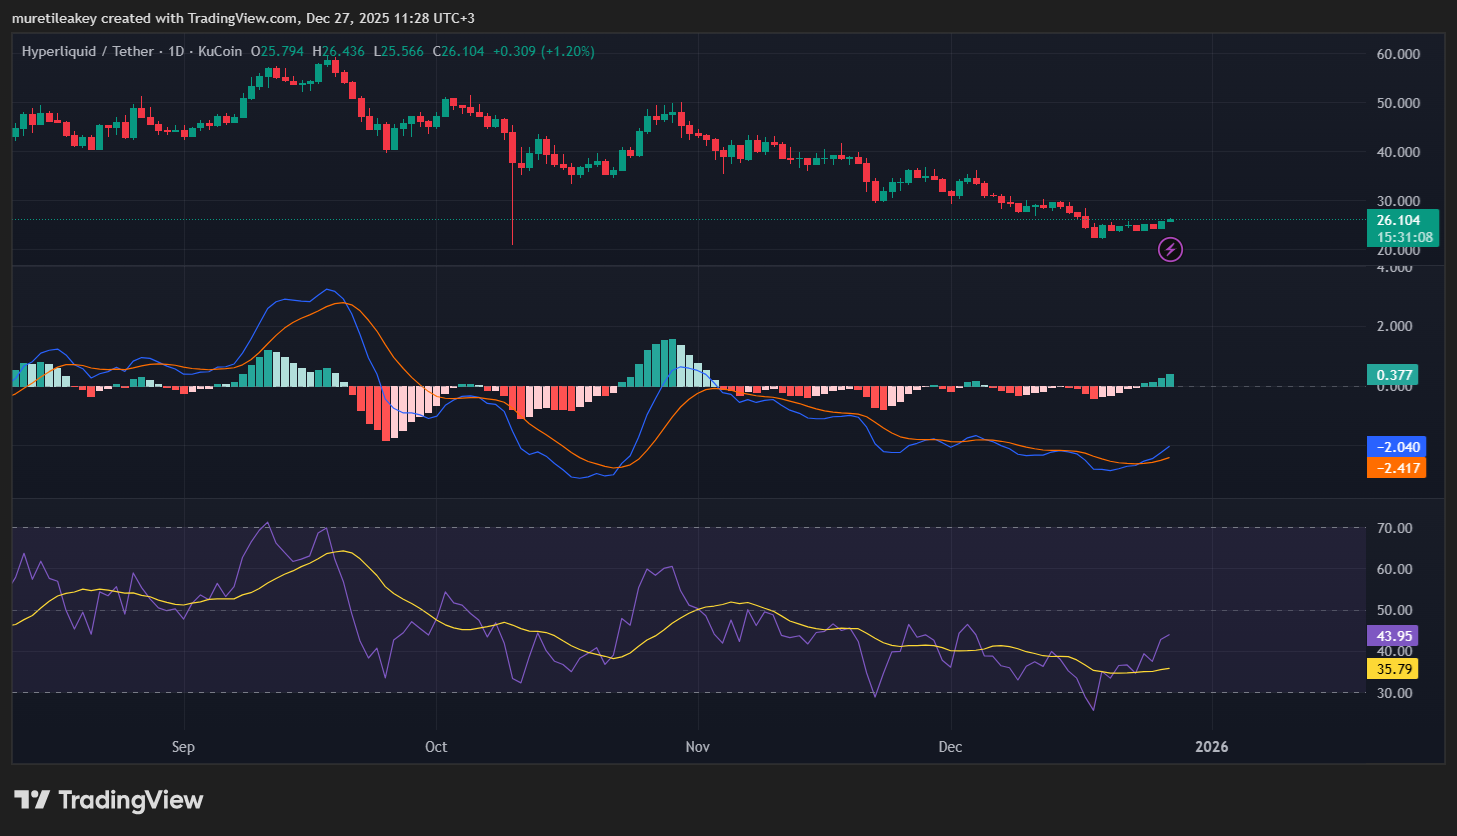Screen dimensions: 1457x836
Task: Click the TradingView logo icon
Action: click(x=32, y=800)
